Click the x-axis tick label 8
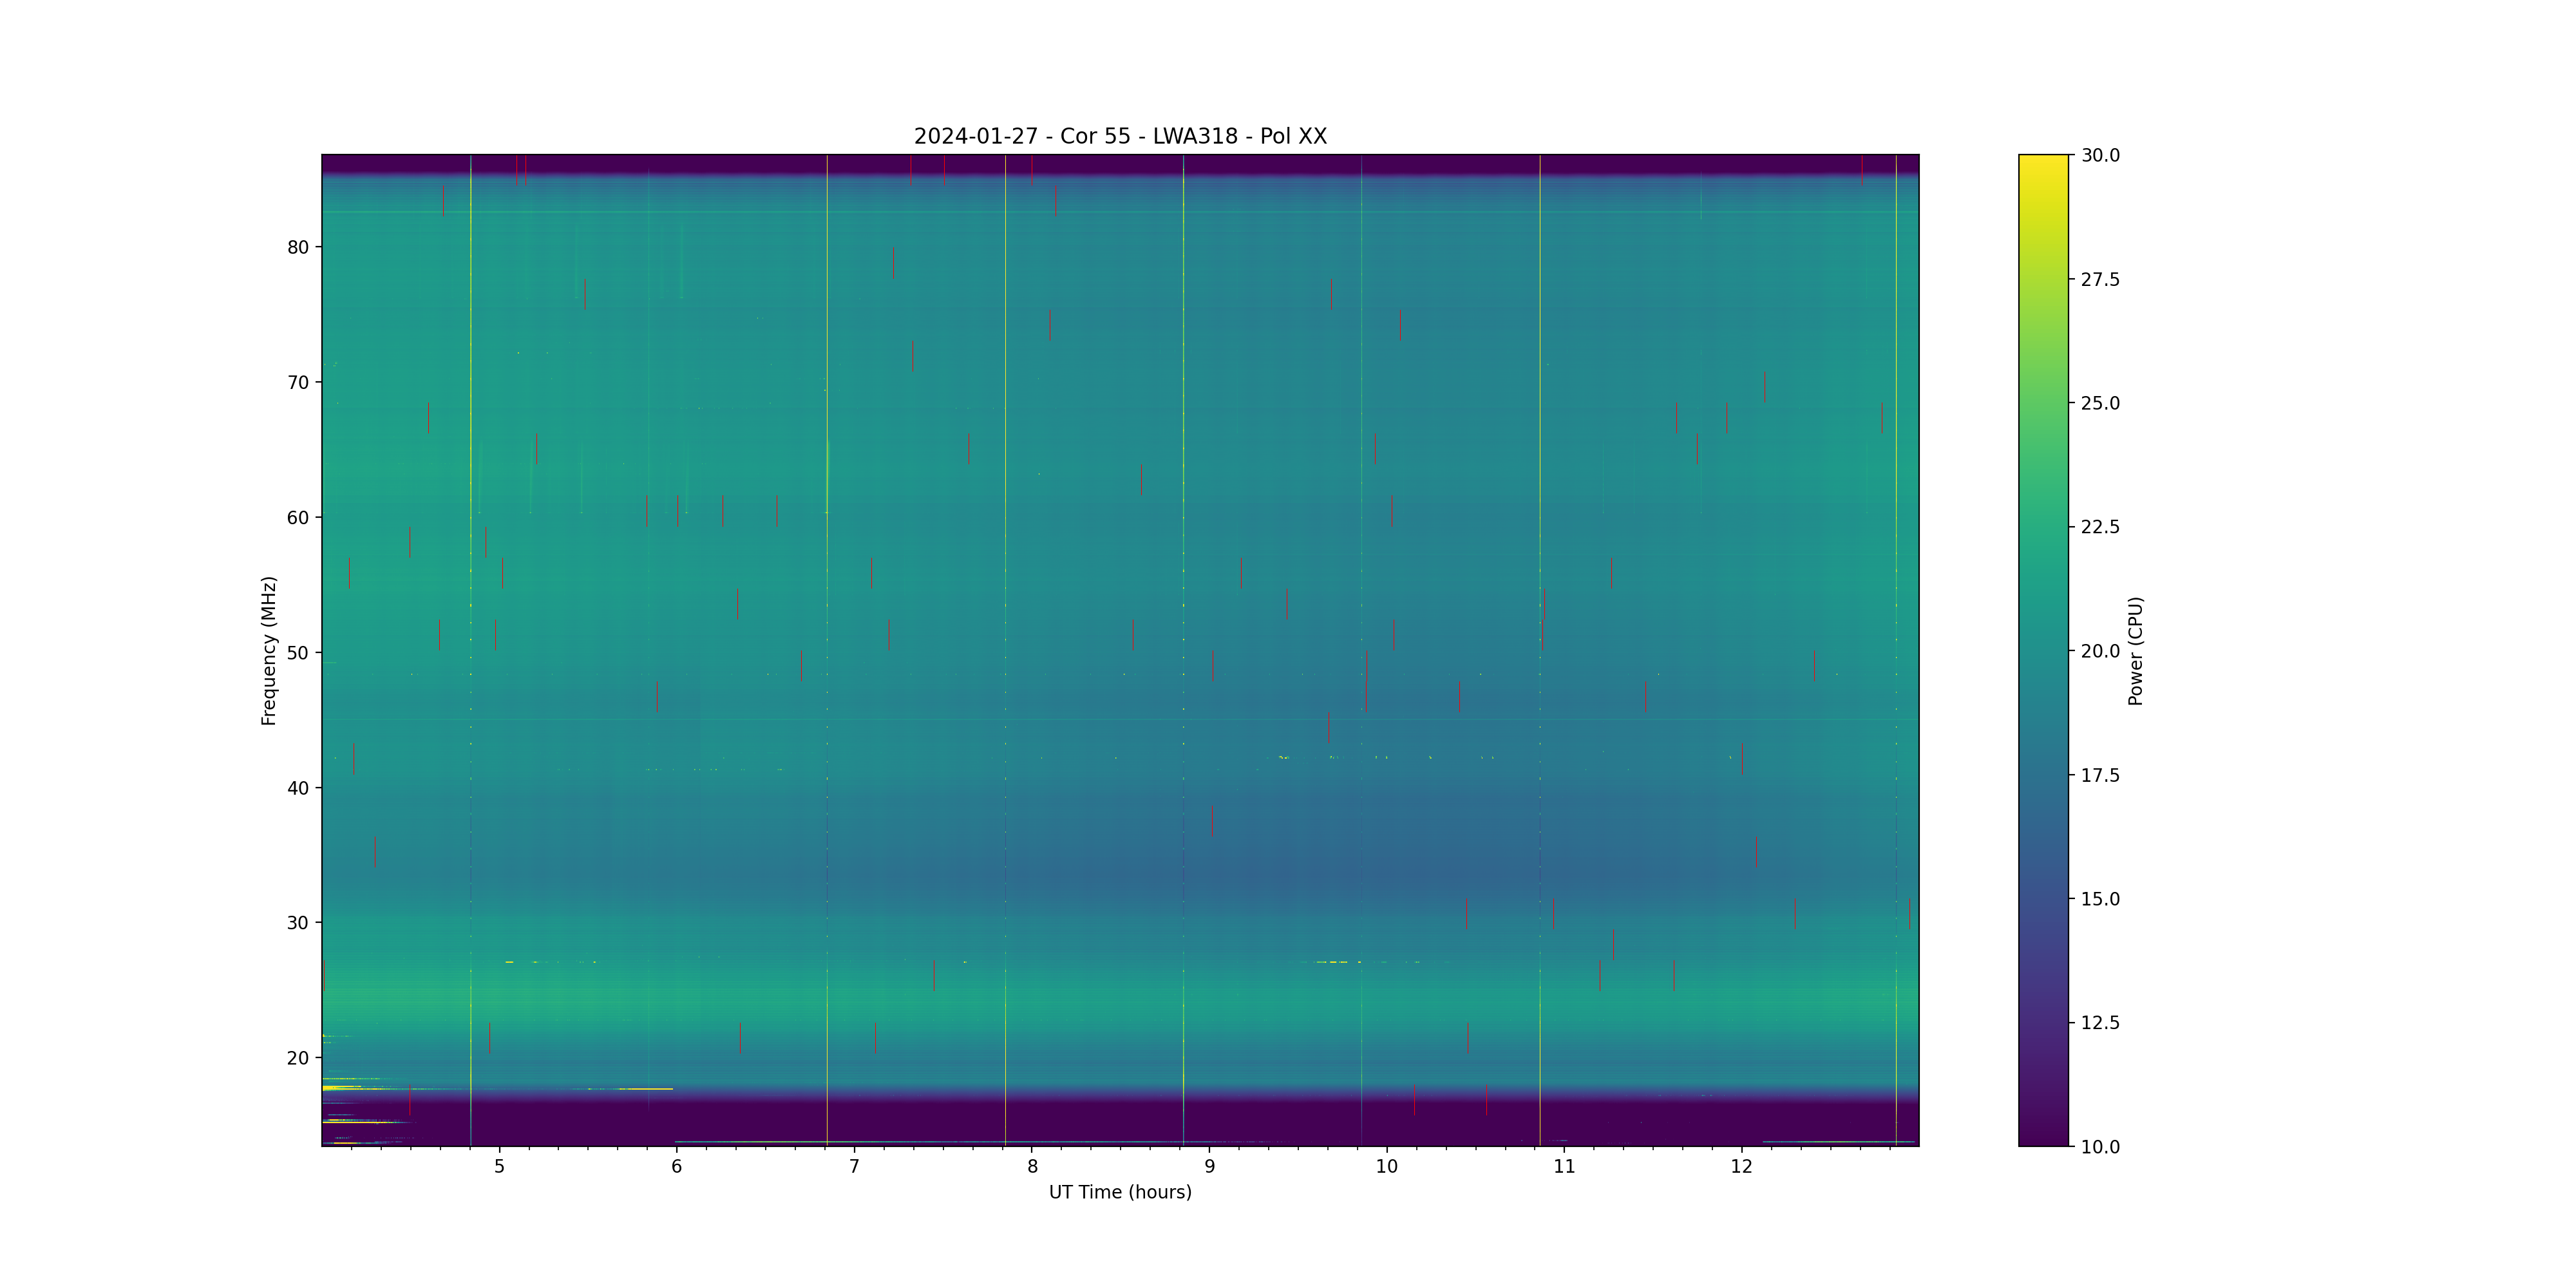 pos(1032,1166)
